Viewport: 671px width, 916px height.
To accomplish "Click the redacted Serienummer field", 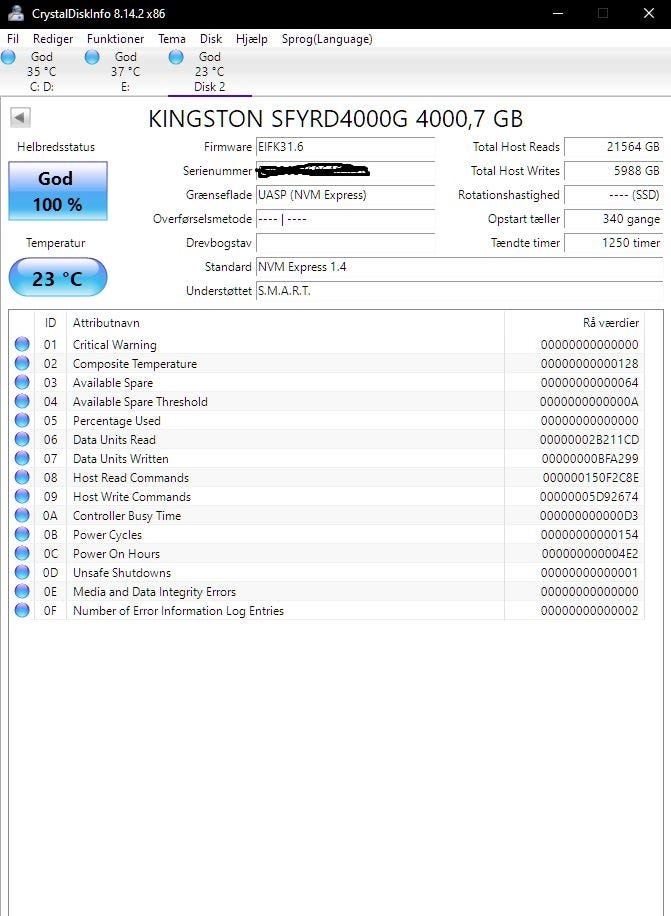I will click(346, 171).
